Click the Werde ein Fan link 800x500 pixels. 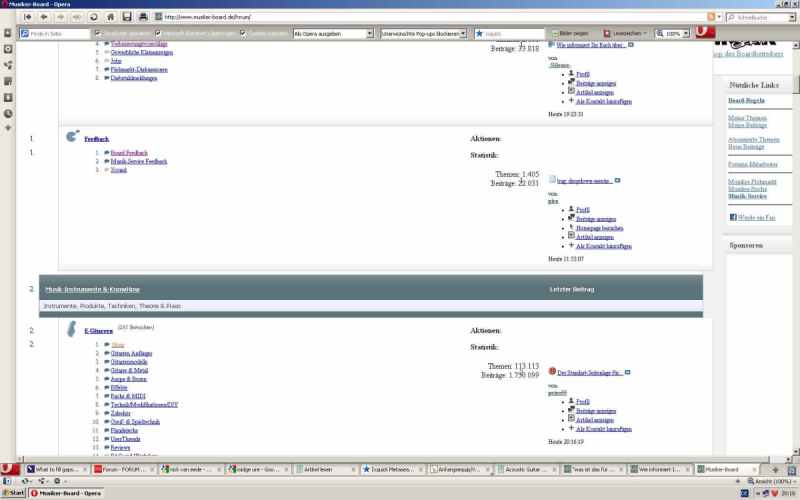[756, 217]
